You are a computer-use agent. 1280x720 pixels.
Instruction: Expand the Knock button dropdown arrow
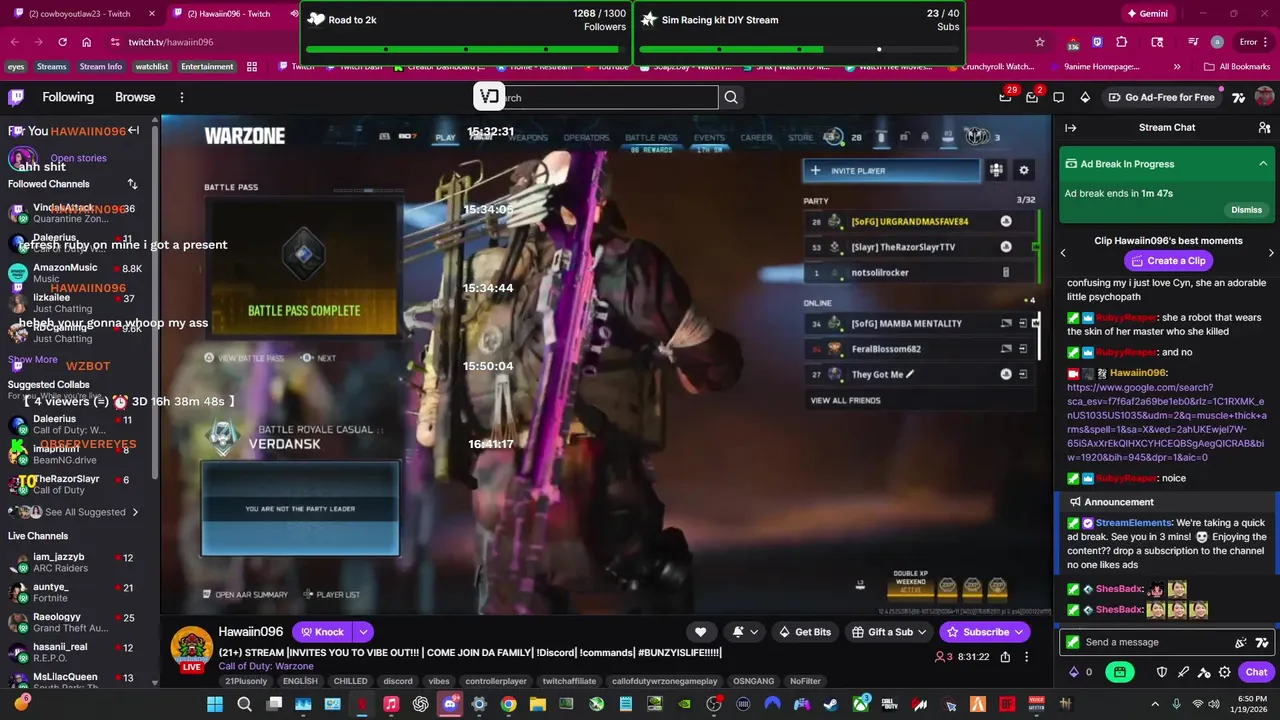363,632
